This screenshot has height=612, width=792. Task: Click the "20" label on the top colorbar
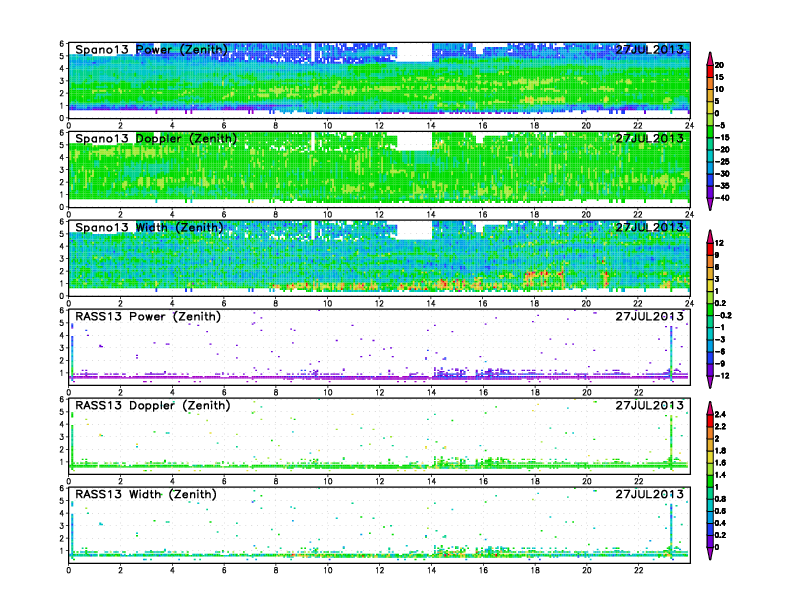click(719, 65)
